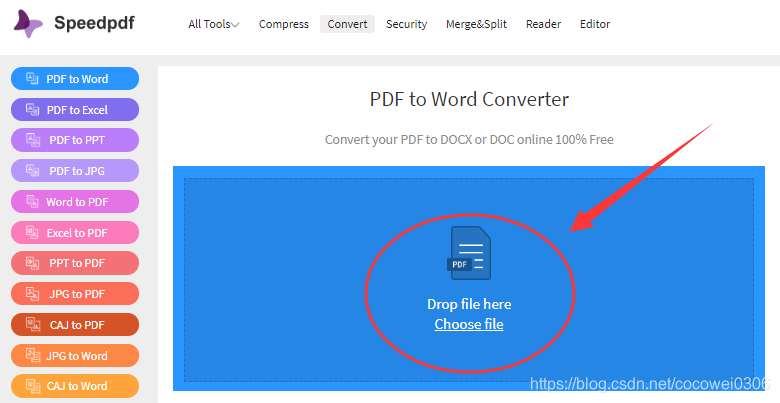Click the Speedpdf butterfly logo icon
The image size is (780, 403).
click(x=28, y=23)
